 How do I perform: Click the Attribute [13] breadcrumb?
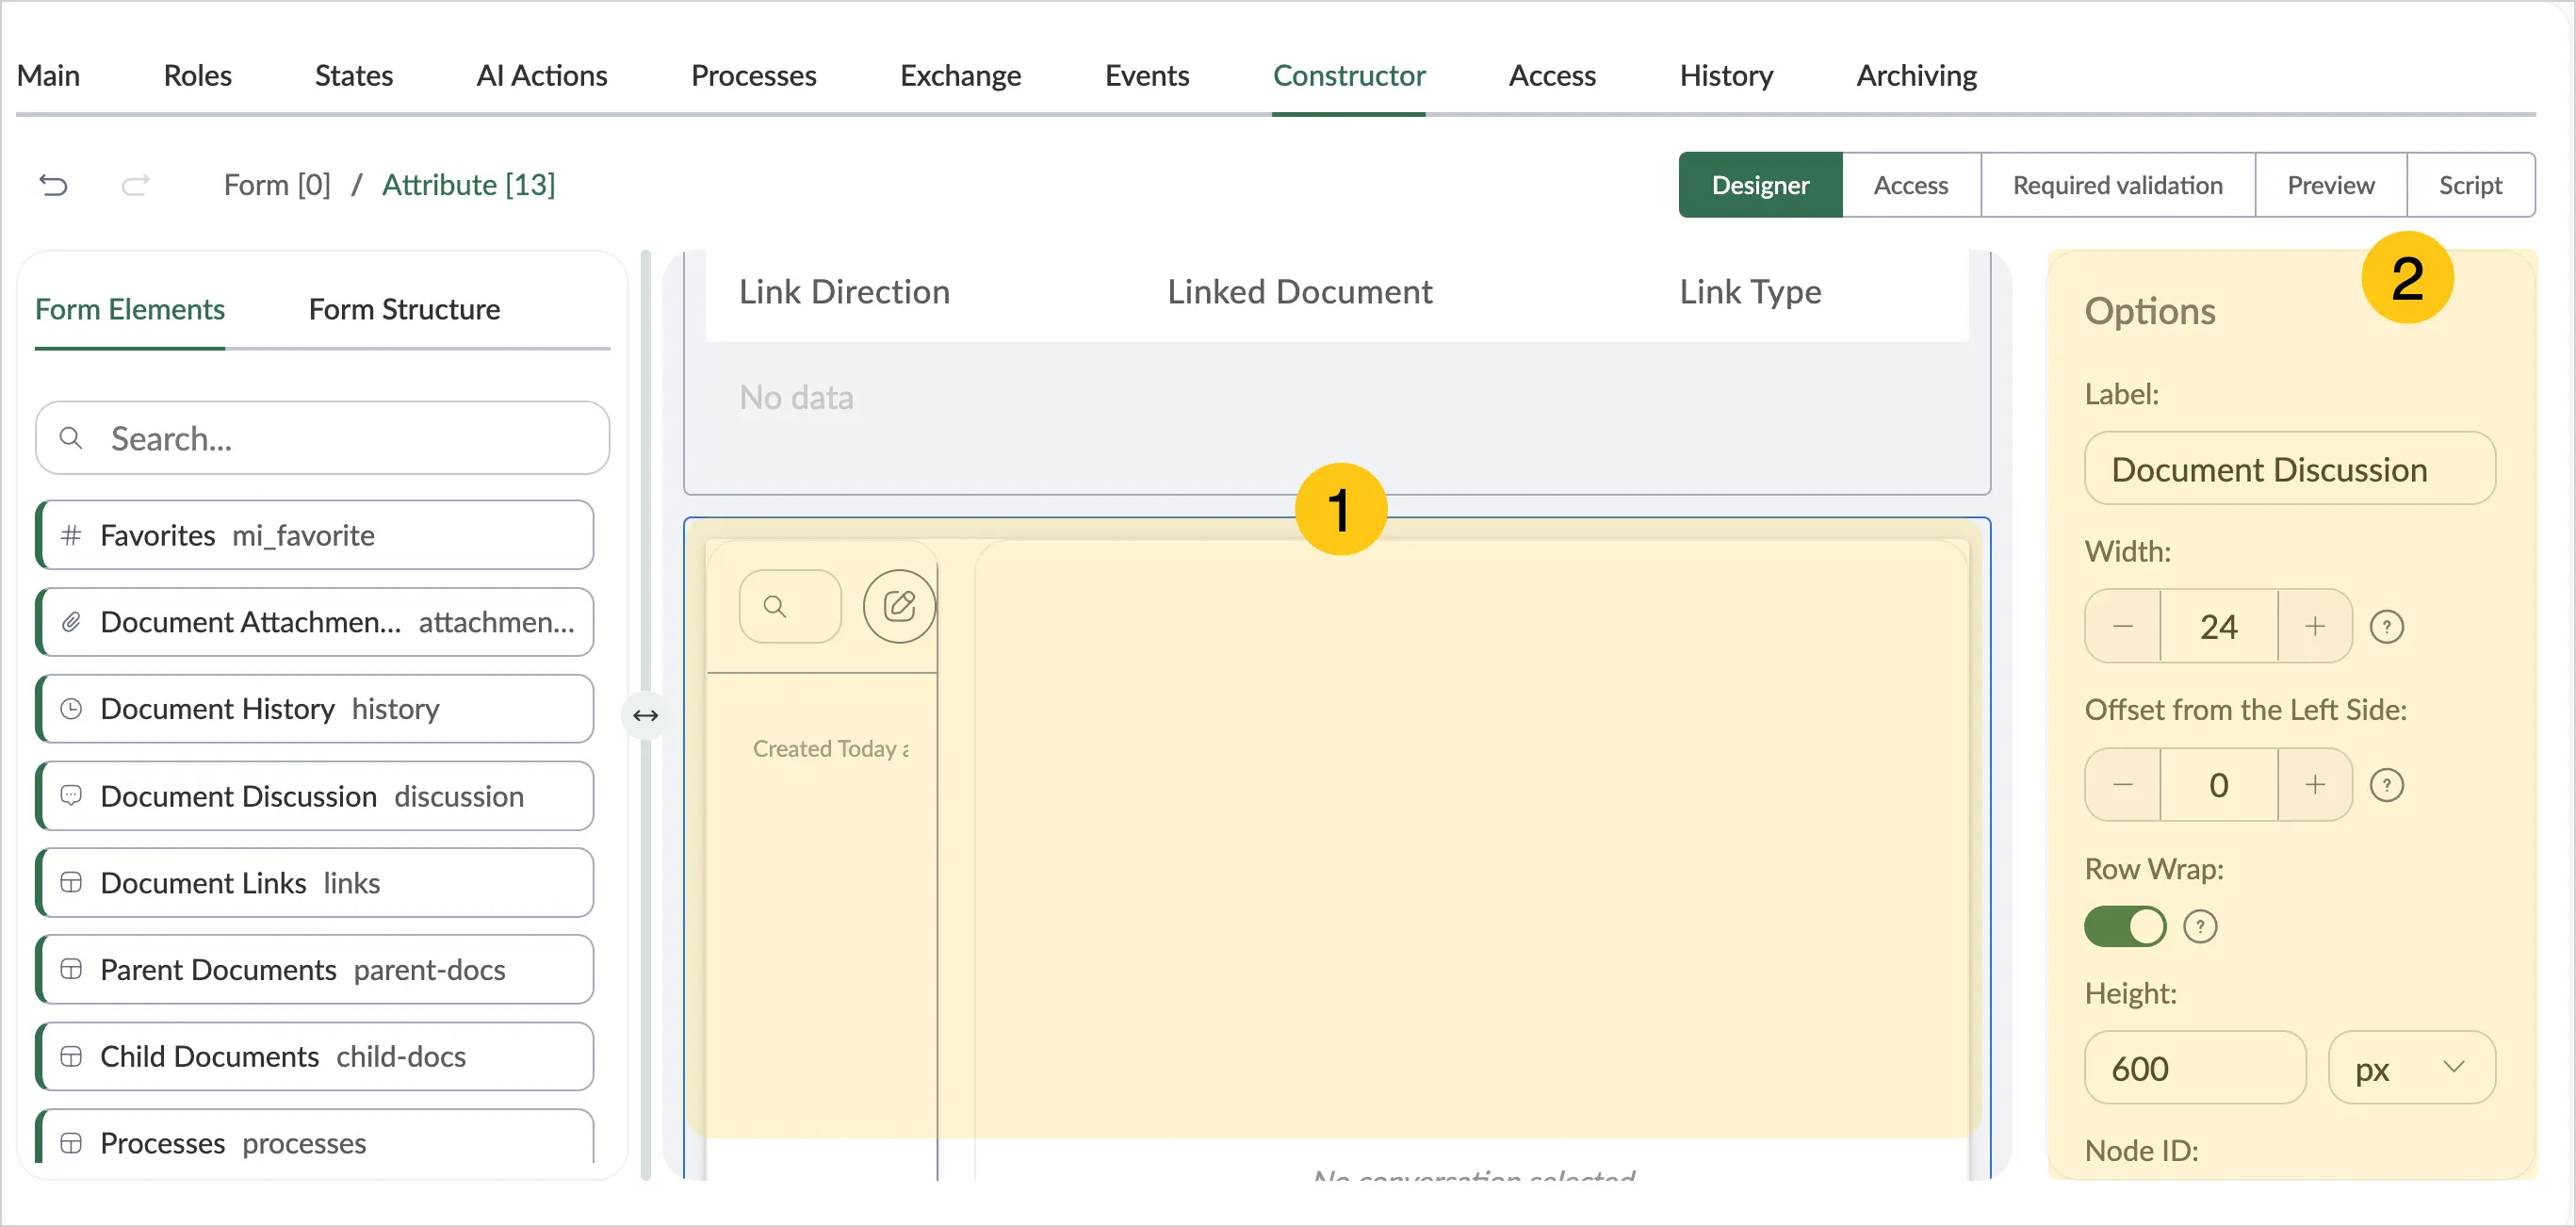point(468,185)
